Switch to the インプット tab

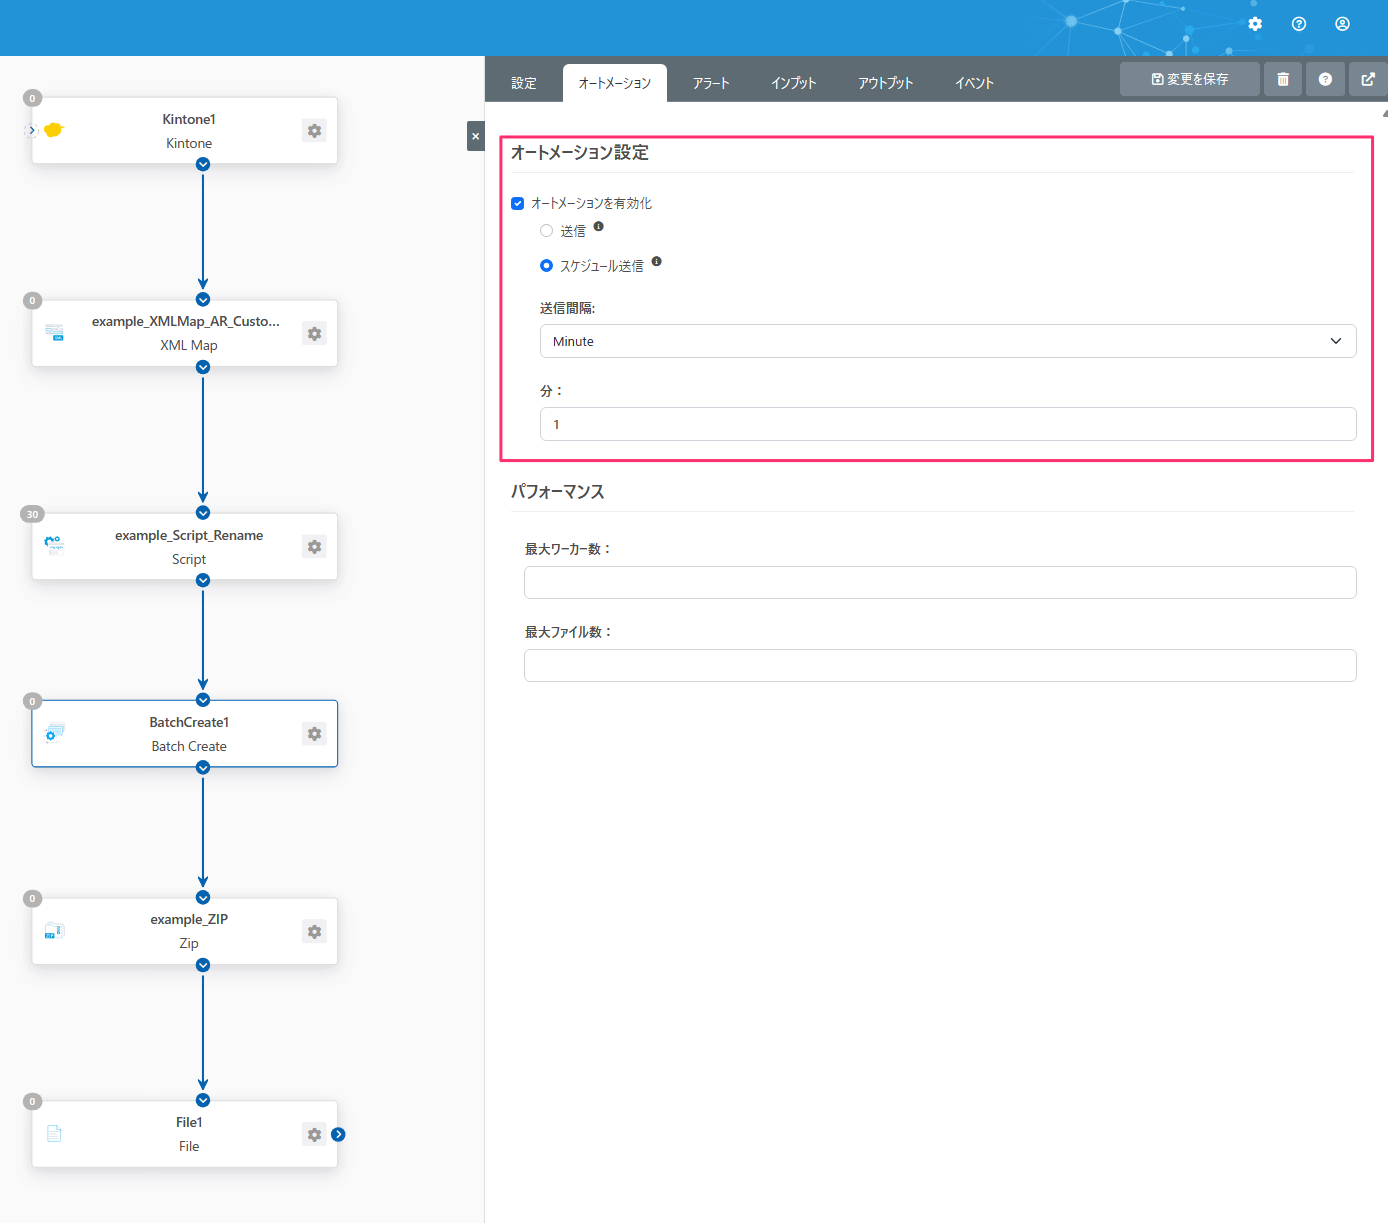click(794, 83)
